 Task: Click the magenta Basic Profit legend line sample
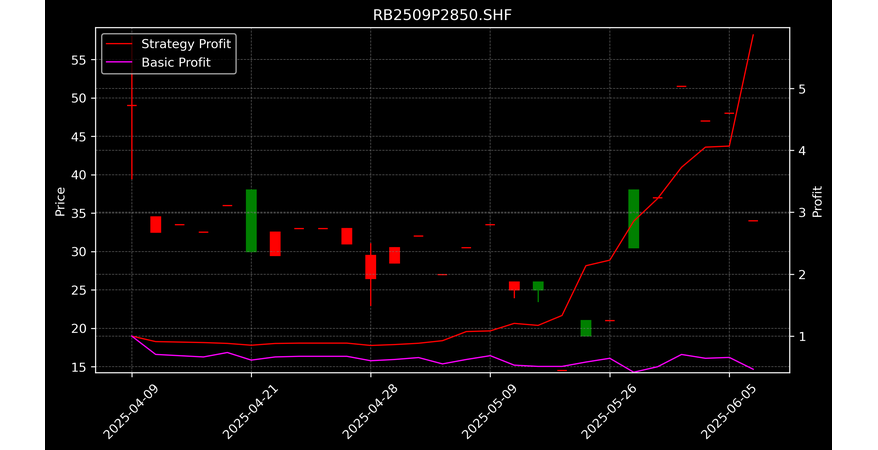tap(119, 63)
